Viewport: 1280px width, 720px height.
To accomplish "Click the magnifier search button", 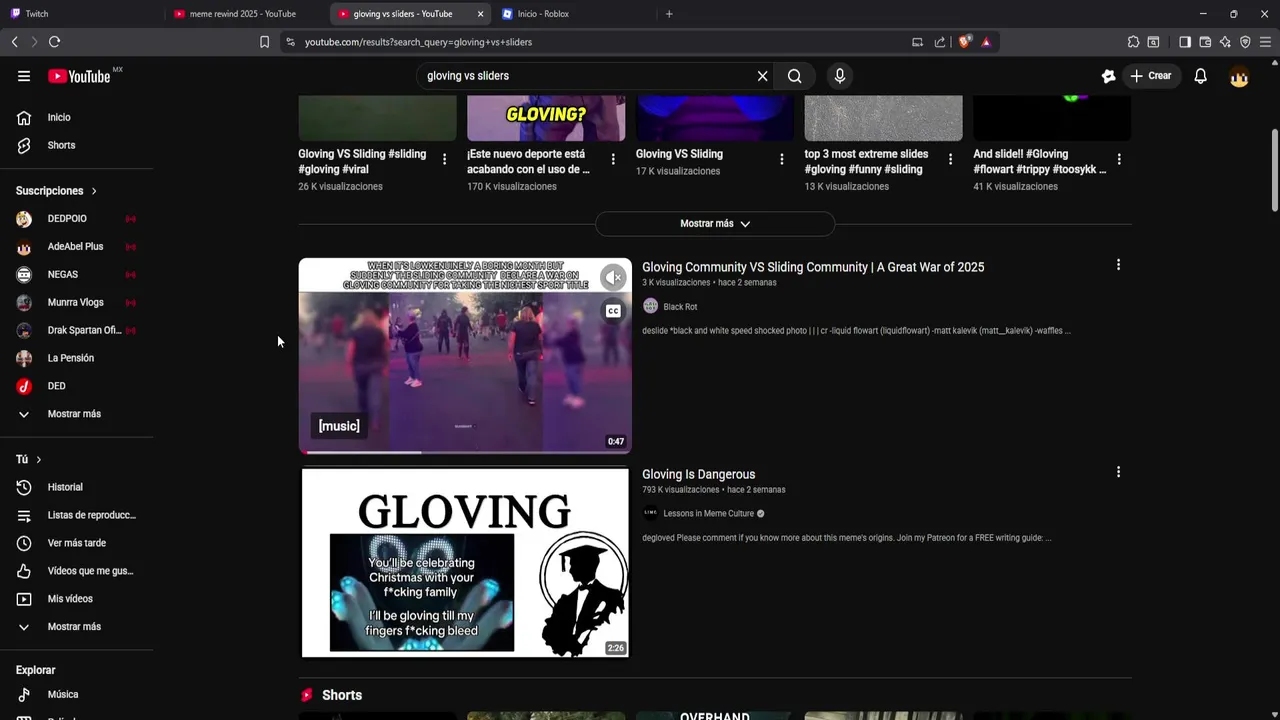I will pos(794,76).
